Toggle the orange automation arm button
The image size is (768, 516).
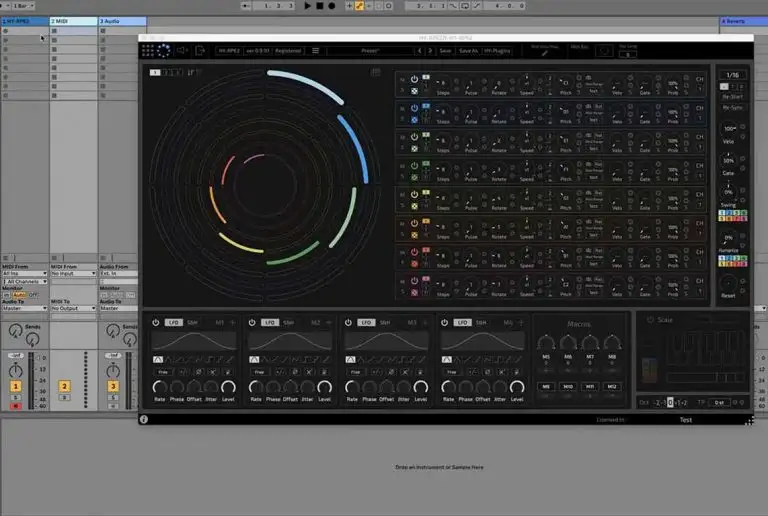(x=359, y=6)
